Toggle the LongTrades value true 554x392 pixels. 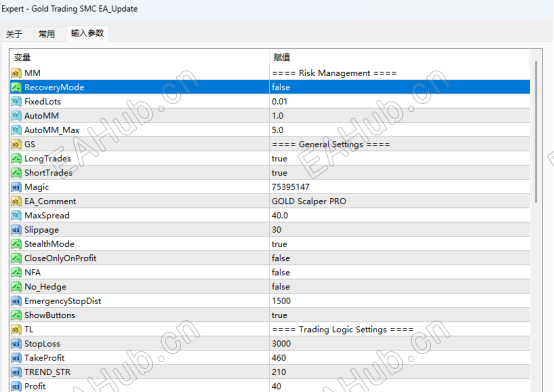pyautogui.click(x=400, y=159)
